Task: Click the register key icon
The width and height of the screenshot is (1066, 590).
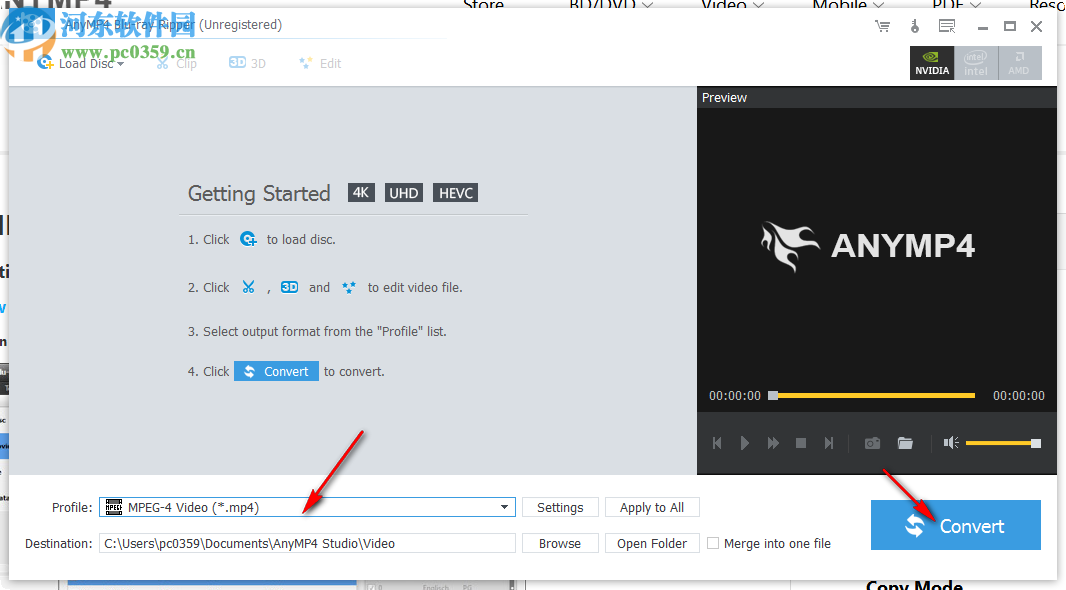Action: click(x=915, y=27)
